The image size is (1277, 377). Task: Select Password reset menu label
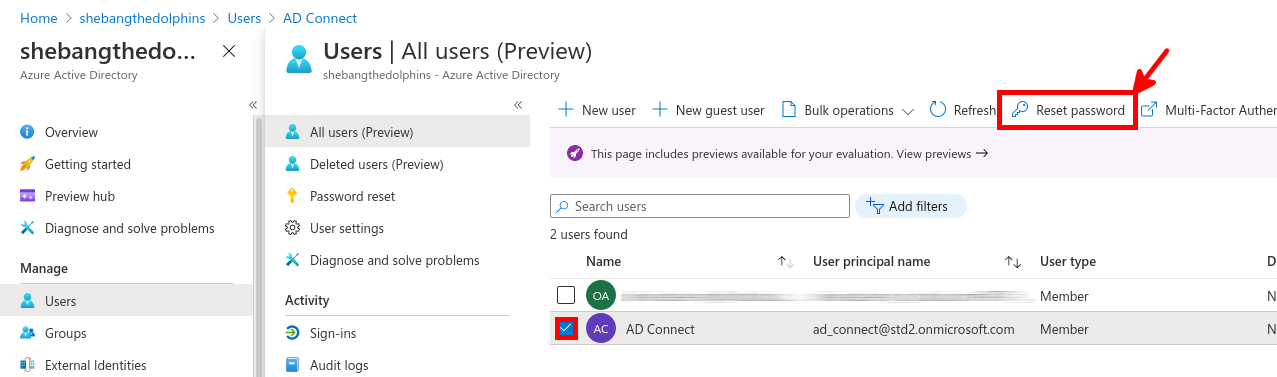tap(352, 196)
